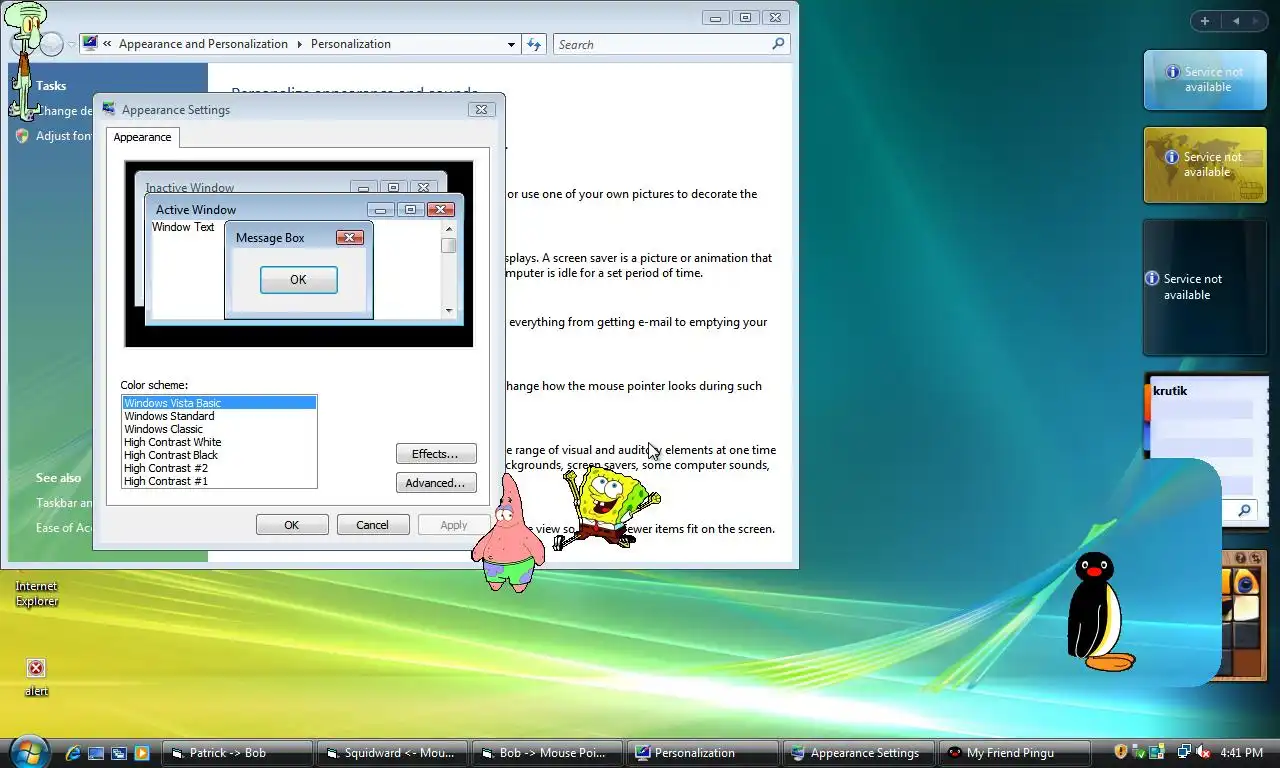1280x768 pixels.
Task: Click scroll up arrow in preview window
Action: point(449,229)
